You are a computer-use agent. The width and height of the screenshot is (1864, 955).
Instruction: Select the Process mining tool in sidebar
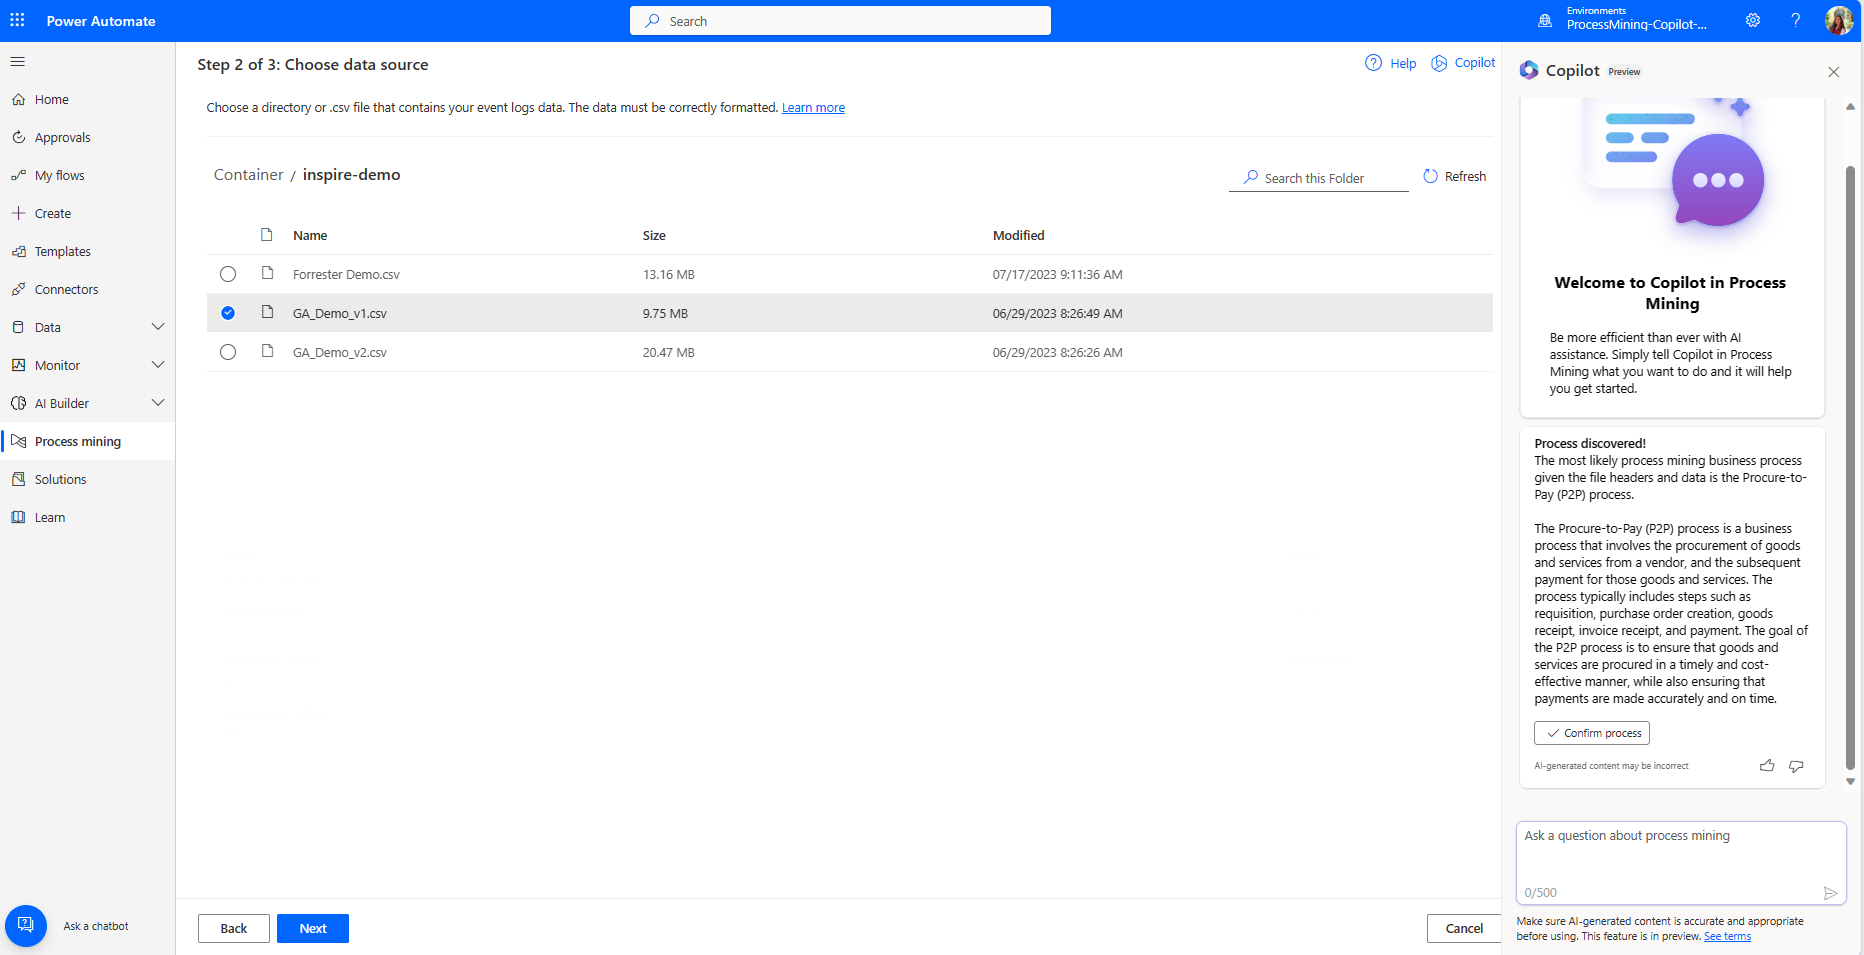coord(77,441)
